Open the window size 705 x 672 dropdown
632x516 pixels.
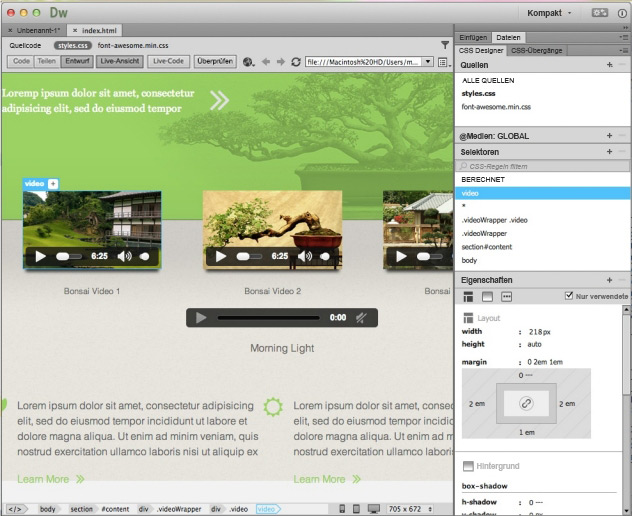[410, 509]
